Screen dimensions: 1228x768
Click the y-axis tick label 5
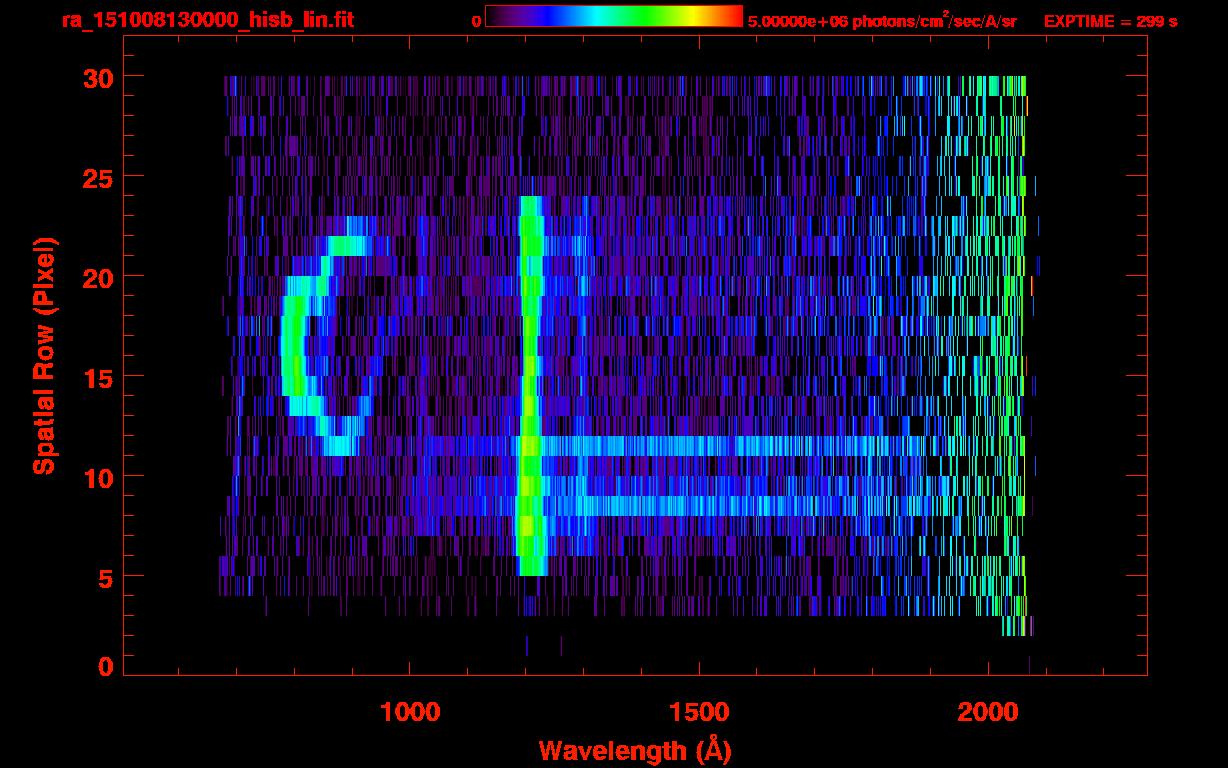pyautogui.click(x=106, y=577)
